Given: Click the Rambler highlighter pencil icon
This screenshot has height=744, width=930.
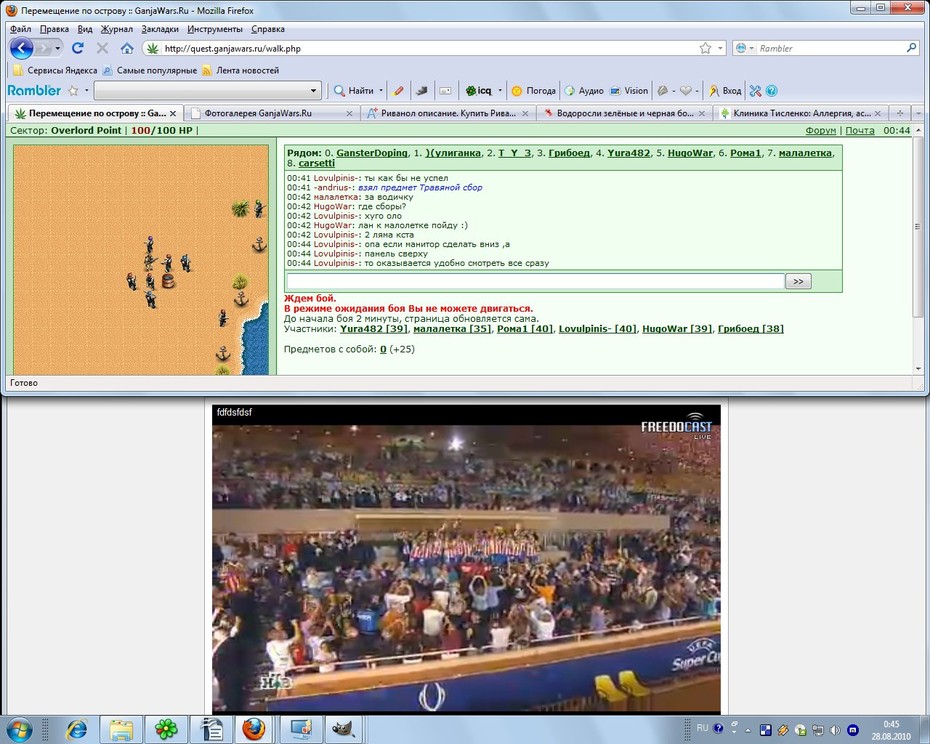Looking at the screenshot, I should 398,91.
